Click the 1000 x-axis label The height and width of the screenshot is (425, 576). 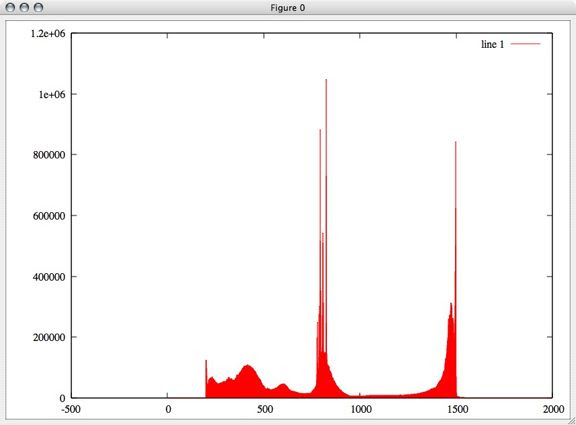tap(360, 409)
